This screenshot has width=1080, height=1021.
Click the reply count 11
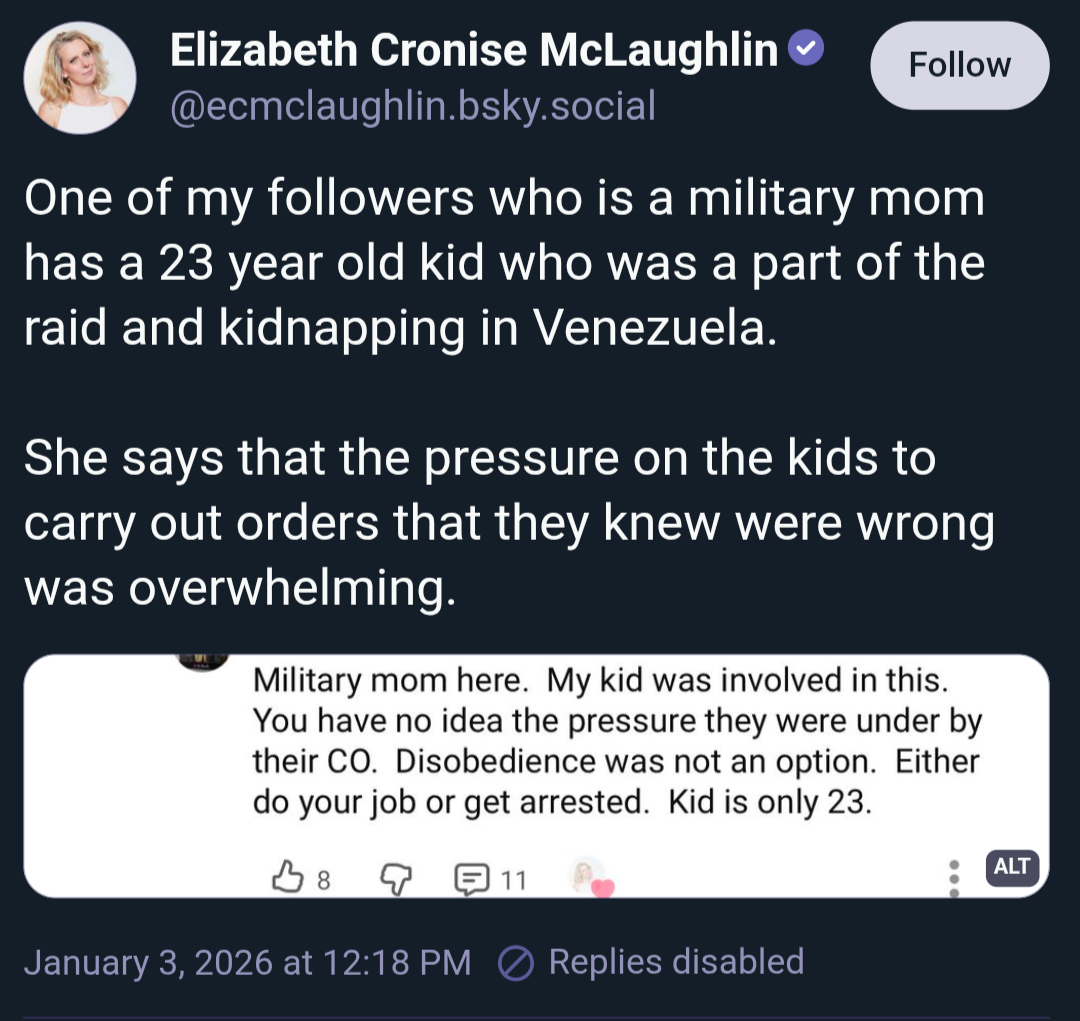tap(512, 880)
